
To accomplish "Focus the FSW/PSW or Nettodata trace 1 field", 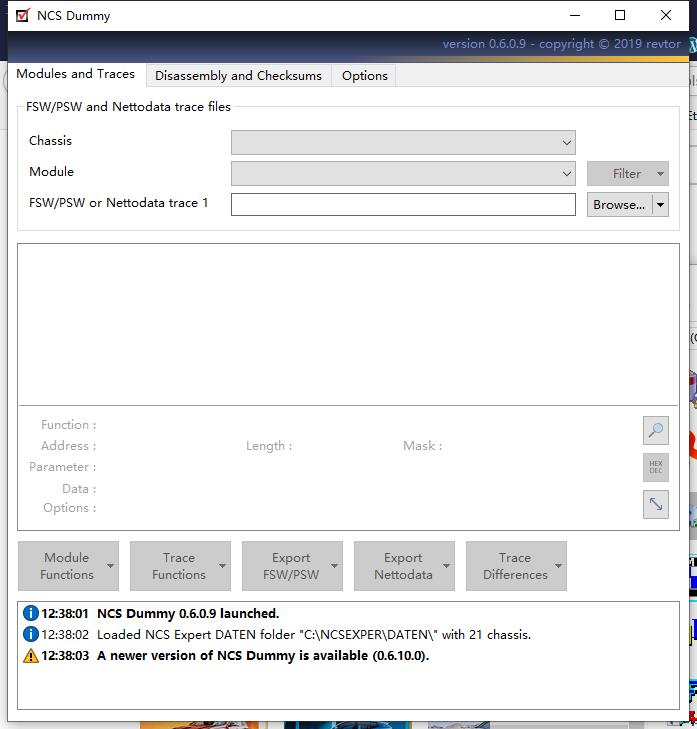I will 403,205.
